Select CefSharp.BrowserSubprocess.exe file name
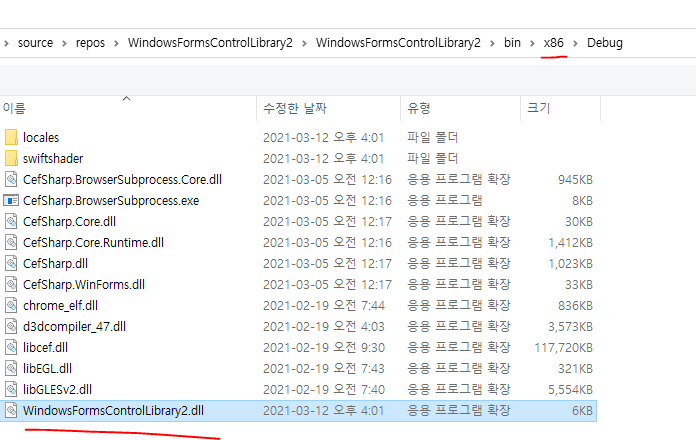This screenshot has height=440, width=696. coord(111,201)
